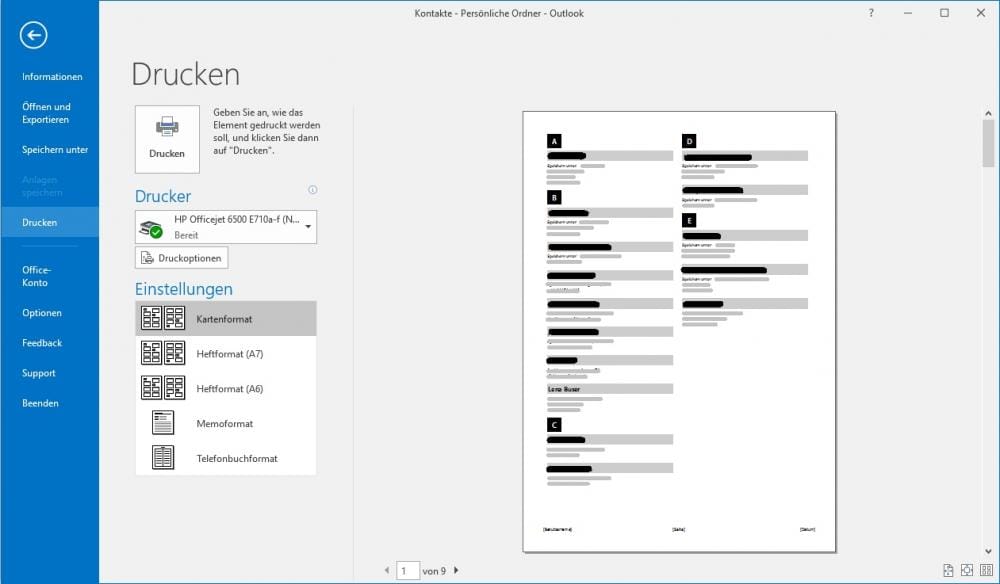
Task: Go to previous preview page arrow
Action: pos(386,570)
